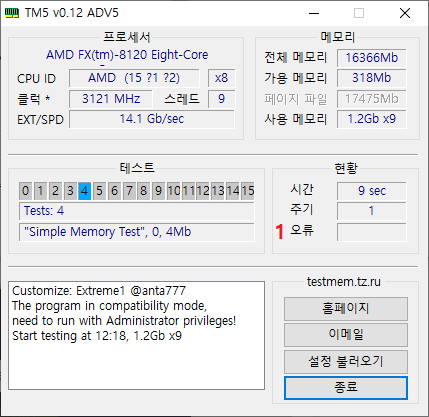
Task: Select test box number 14
Action: pos(233,191)
